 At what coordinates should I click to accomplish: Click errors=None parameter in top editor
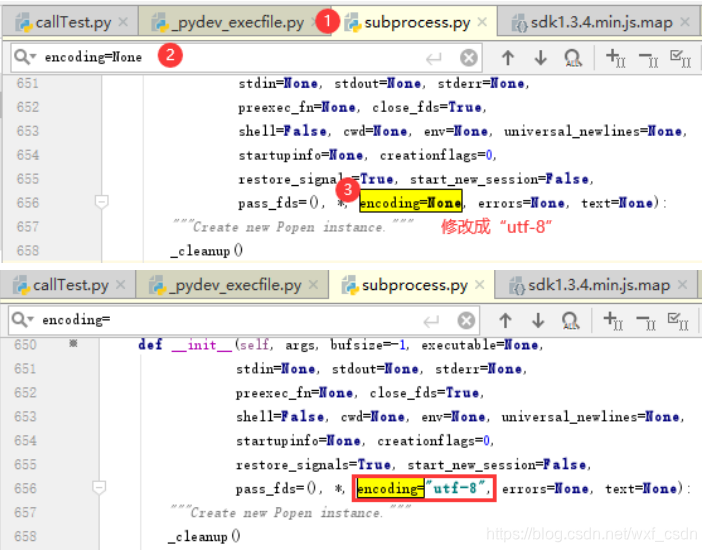pyautogui.click(x=521, y=203)
